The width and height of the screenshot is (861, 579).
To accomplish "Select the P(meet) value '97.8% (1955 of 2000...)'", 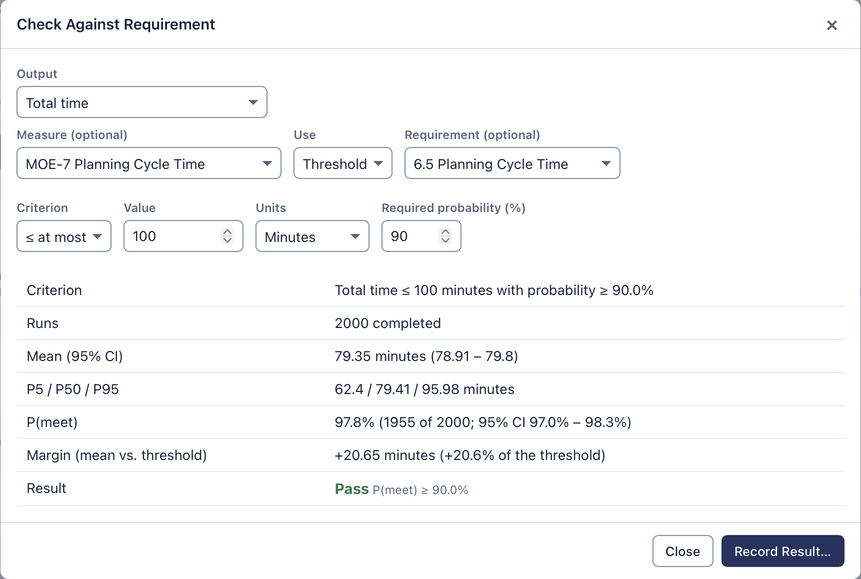I will 483,422.
